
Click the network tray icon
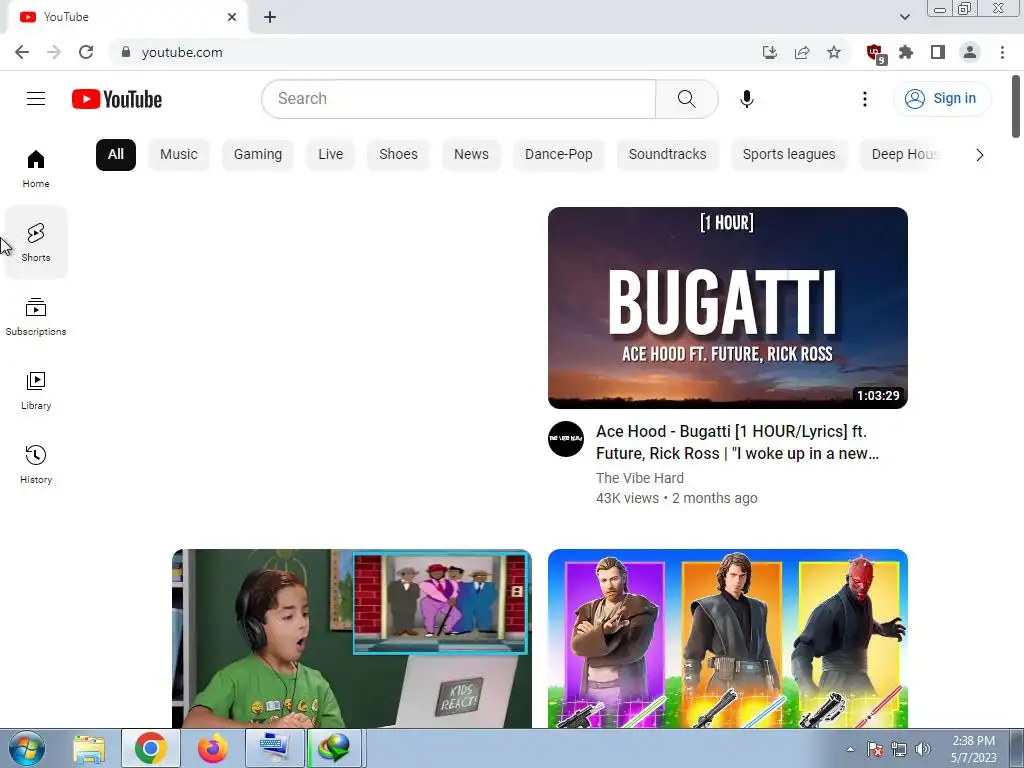(899, 749)
